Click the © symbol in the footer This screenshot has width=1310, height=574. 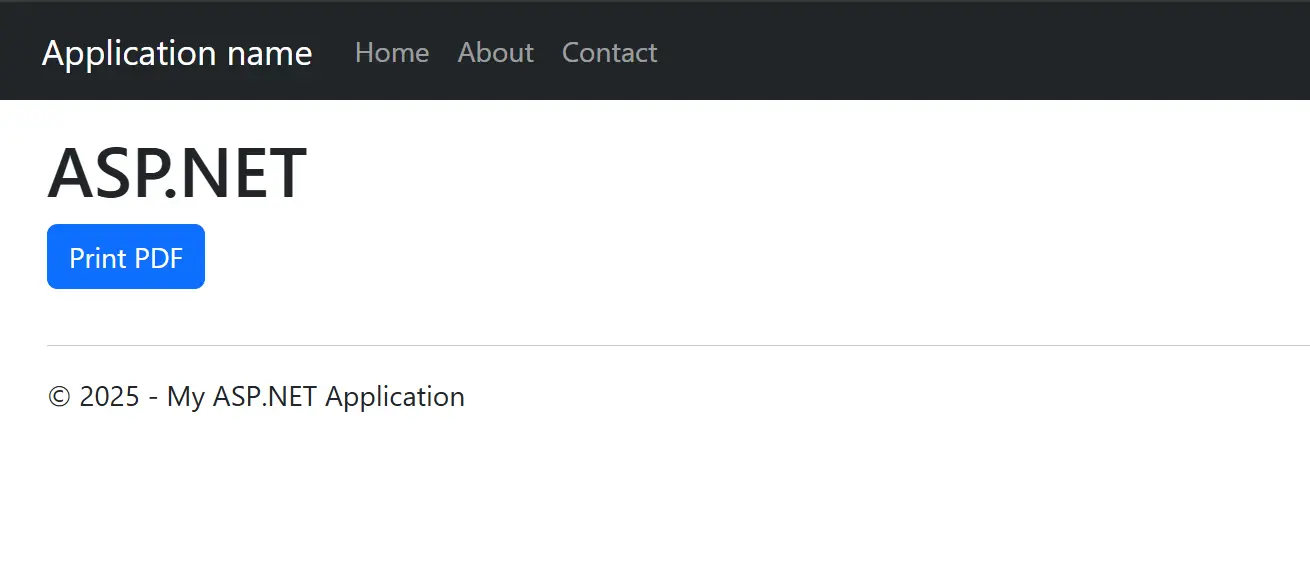tap(59, 398)
